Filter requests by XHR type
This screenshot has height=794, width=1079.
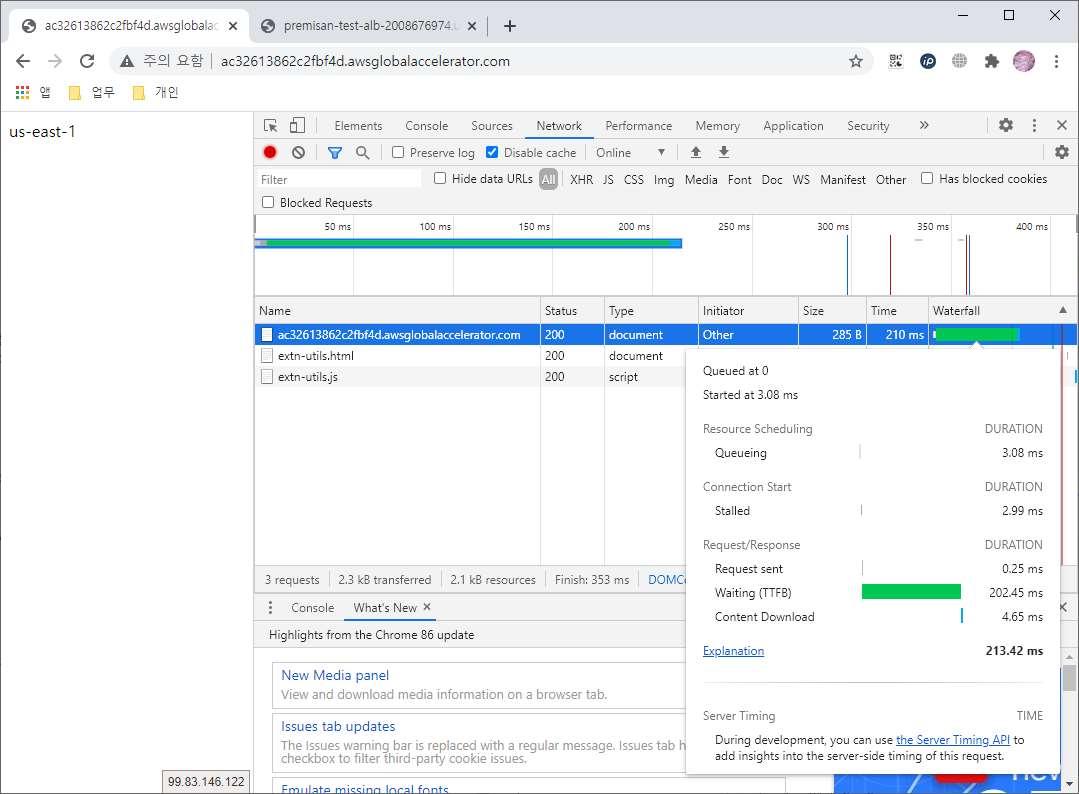581,180
